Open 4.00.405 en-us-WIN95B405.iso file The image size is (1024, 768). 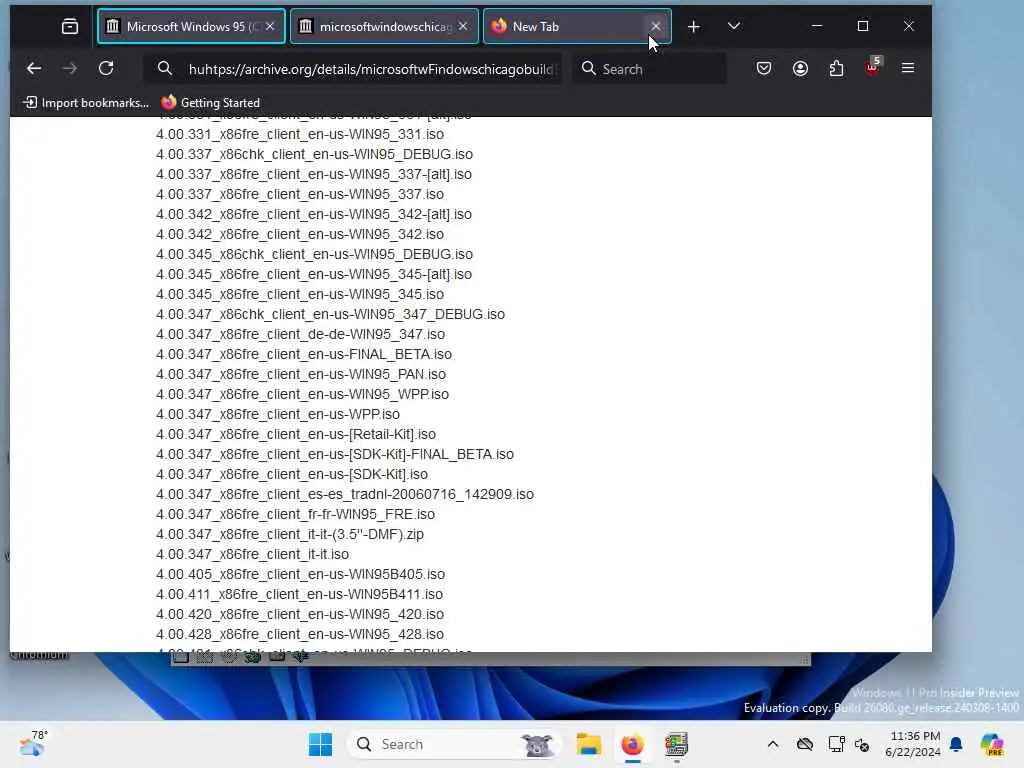(300, 574)
